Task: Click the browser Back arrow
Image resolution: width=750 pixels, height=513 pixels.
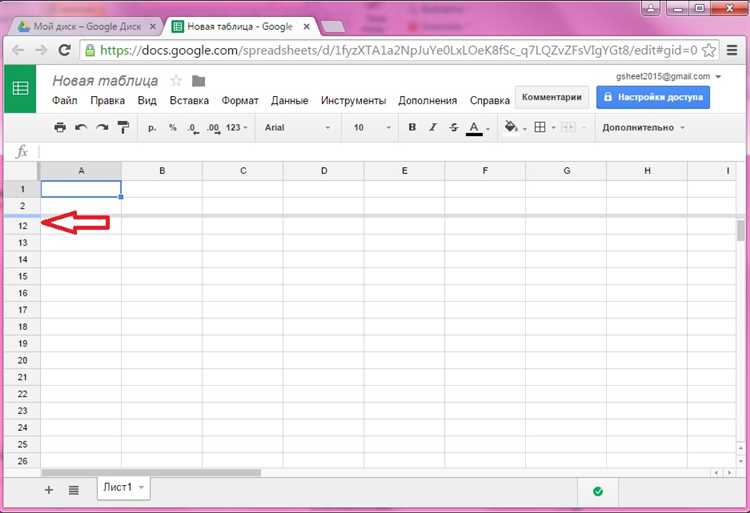Action: 18,50
